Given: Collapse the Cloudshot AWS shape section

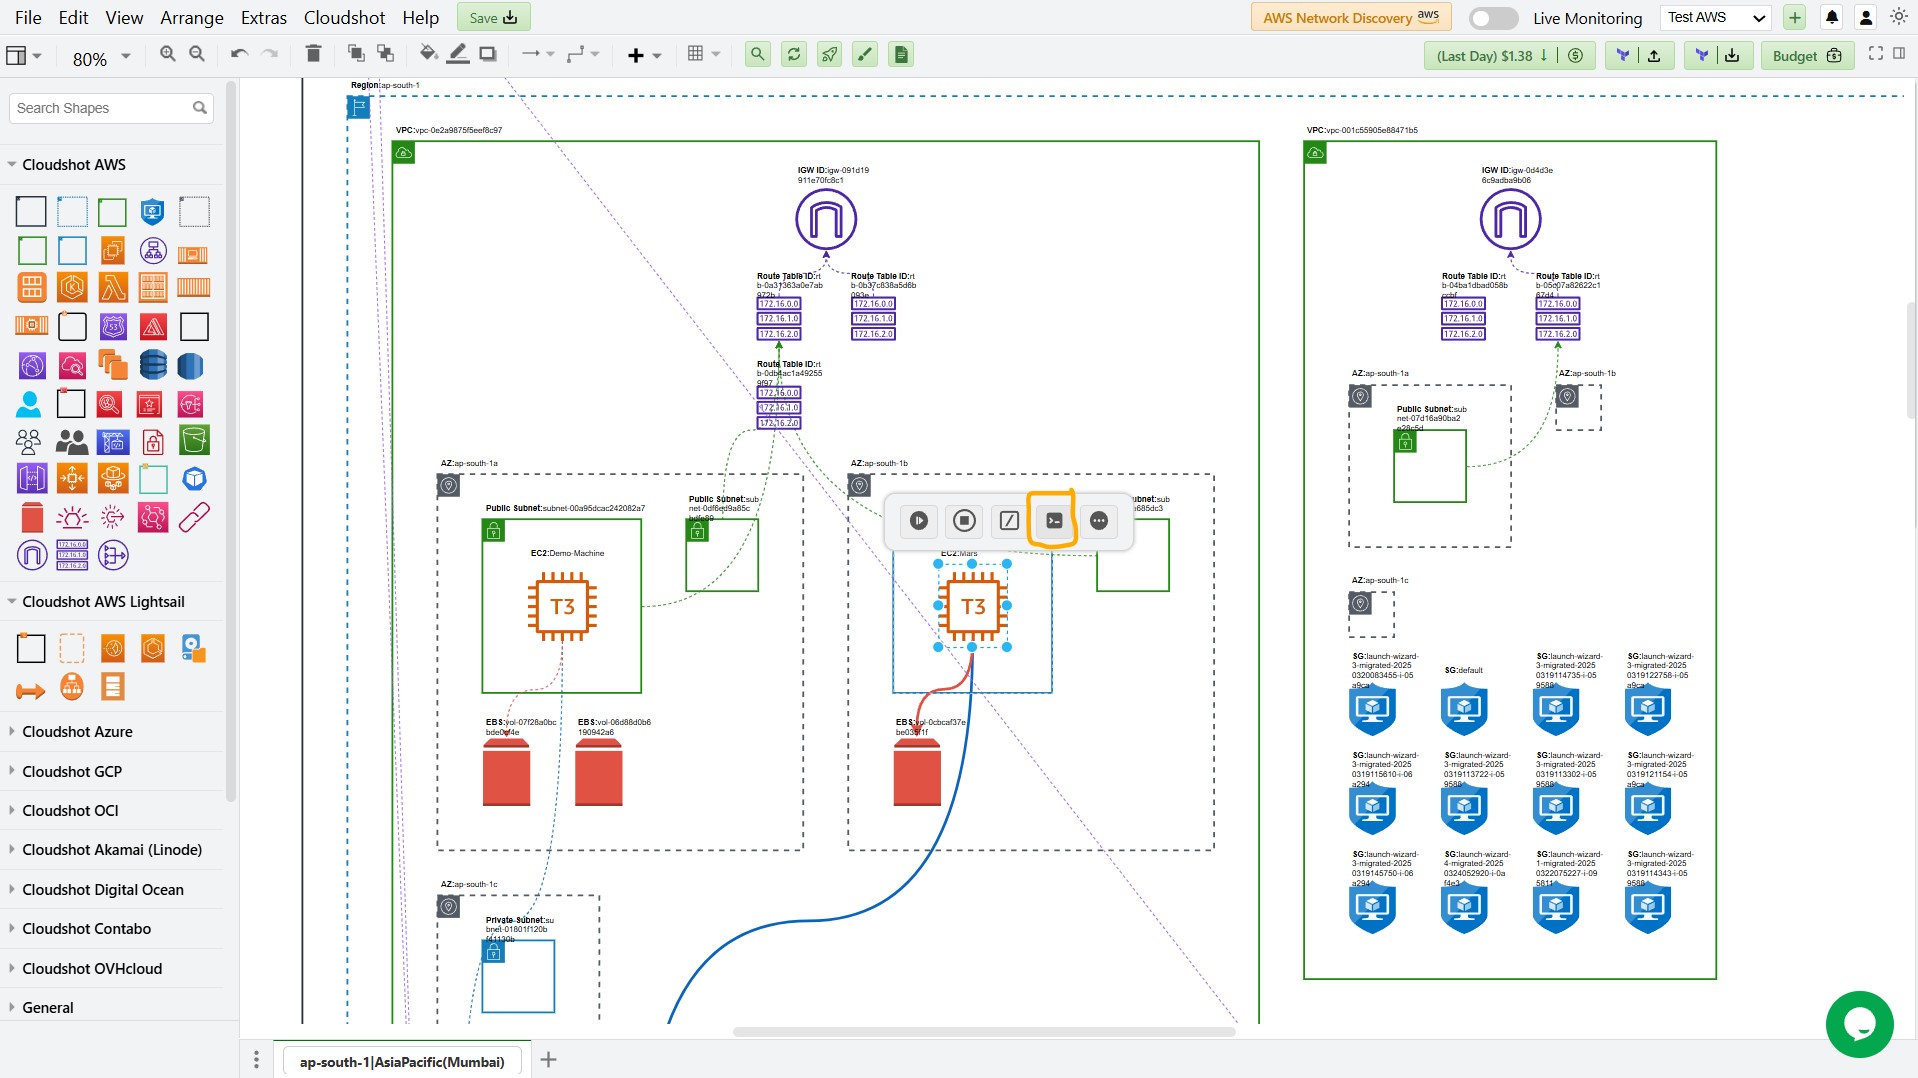Looking at the screenshot, I should point(74,165).
